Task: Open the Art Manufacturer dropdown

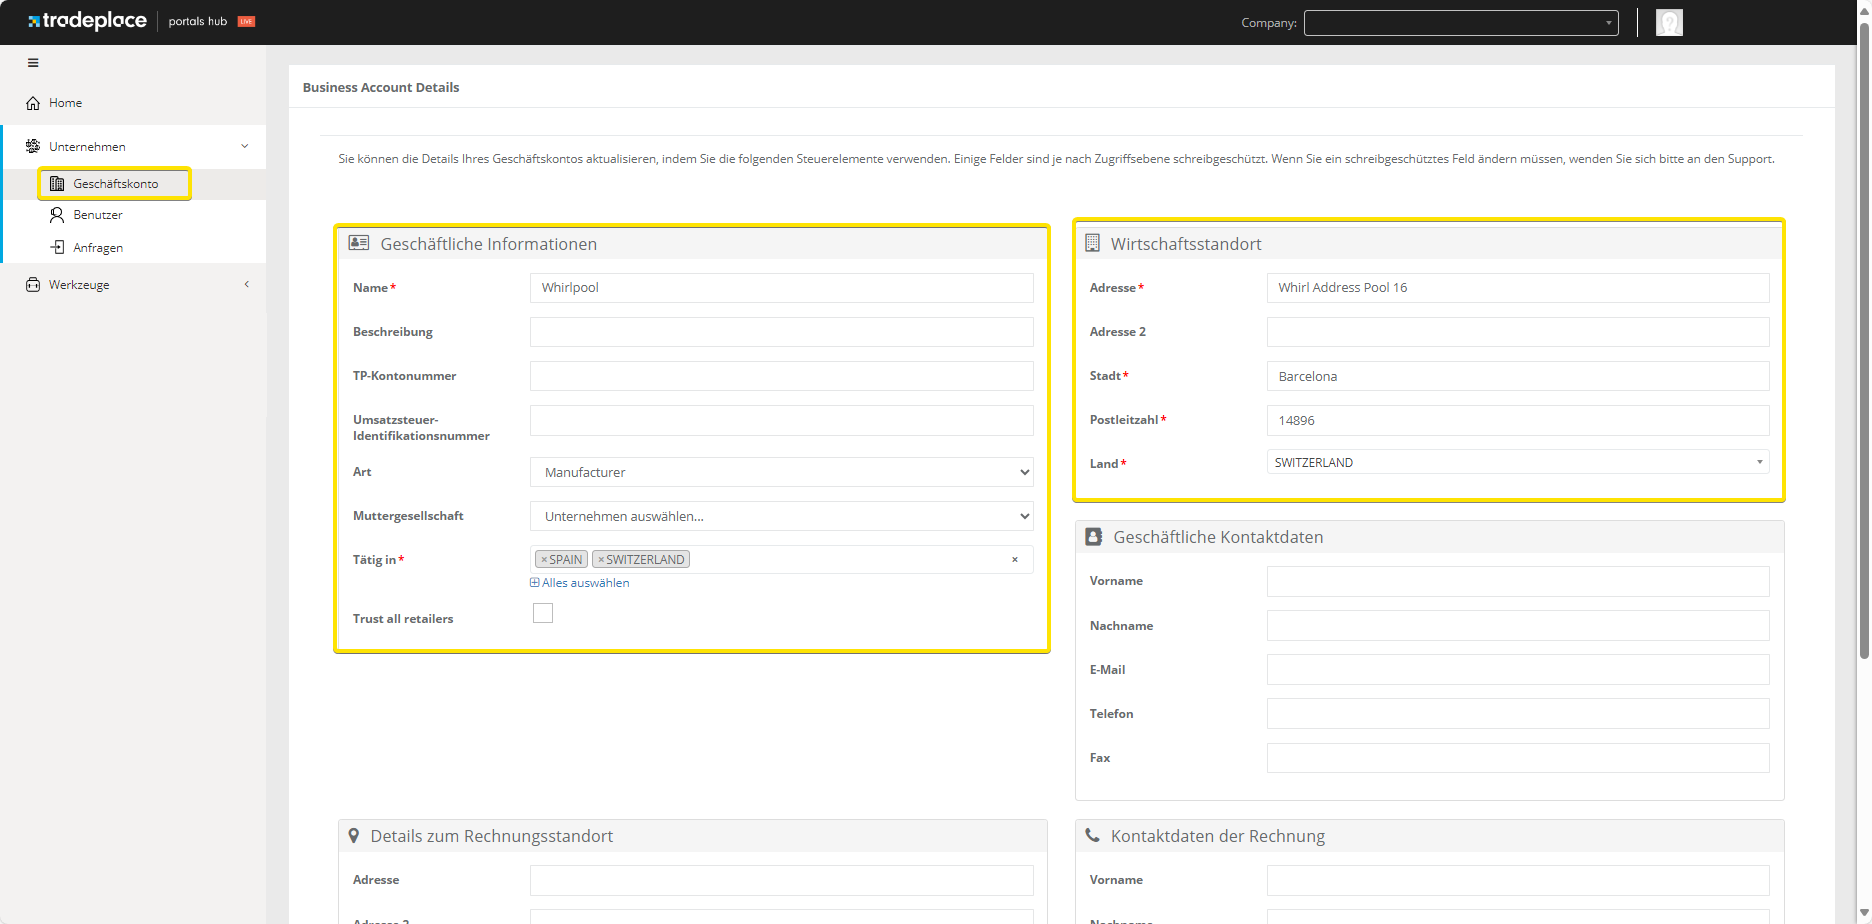Action: click(x=782, y=472)
